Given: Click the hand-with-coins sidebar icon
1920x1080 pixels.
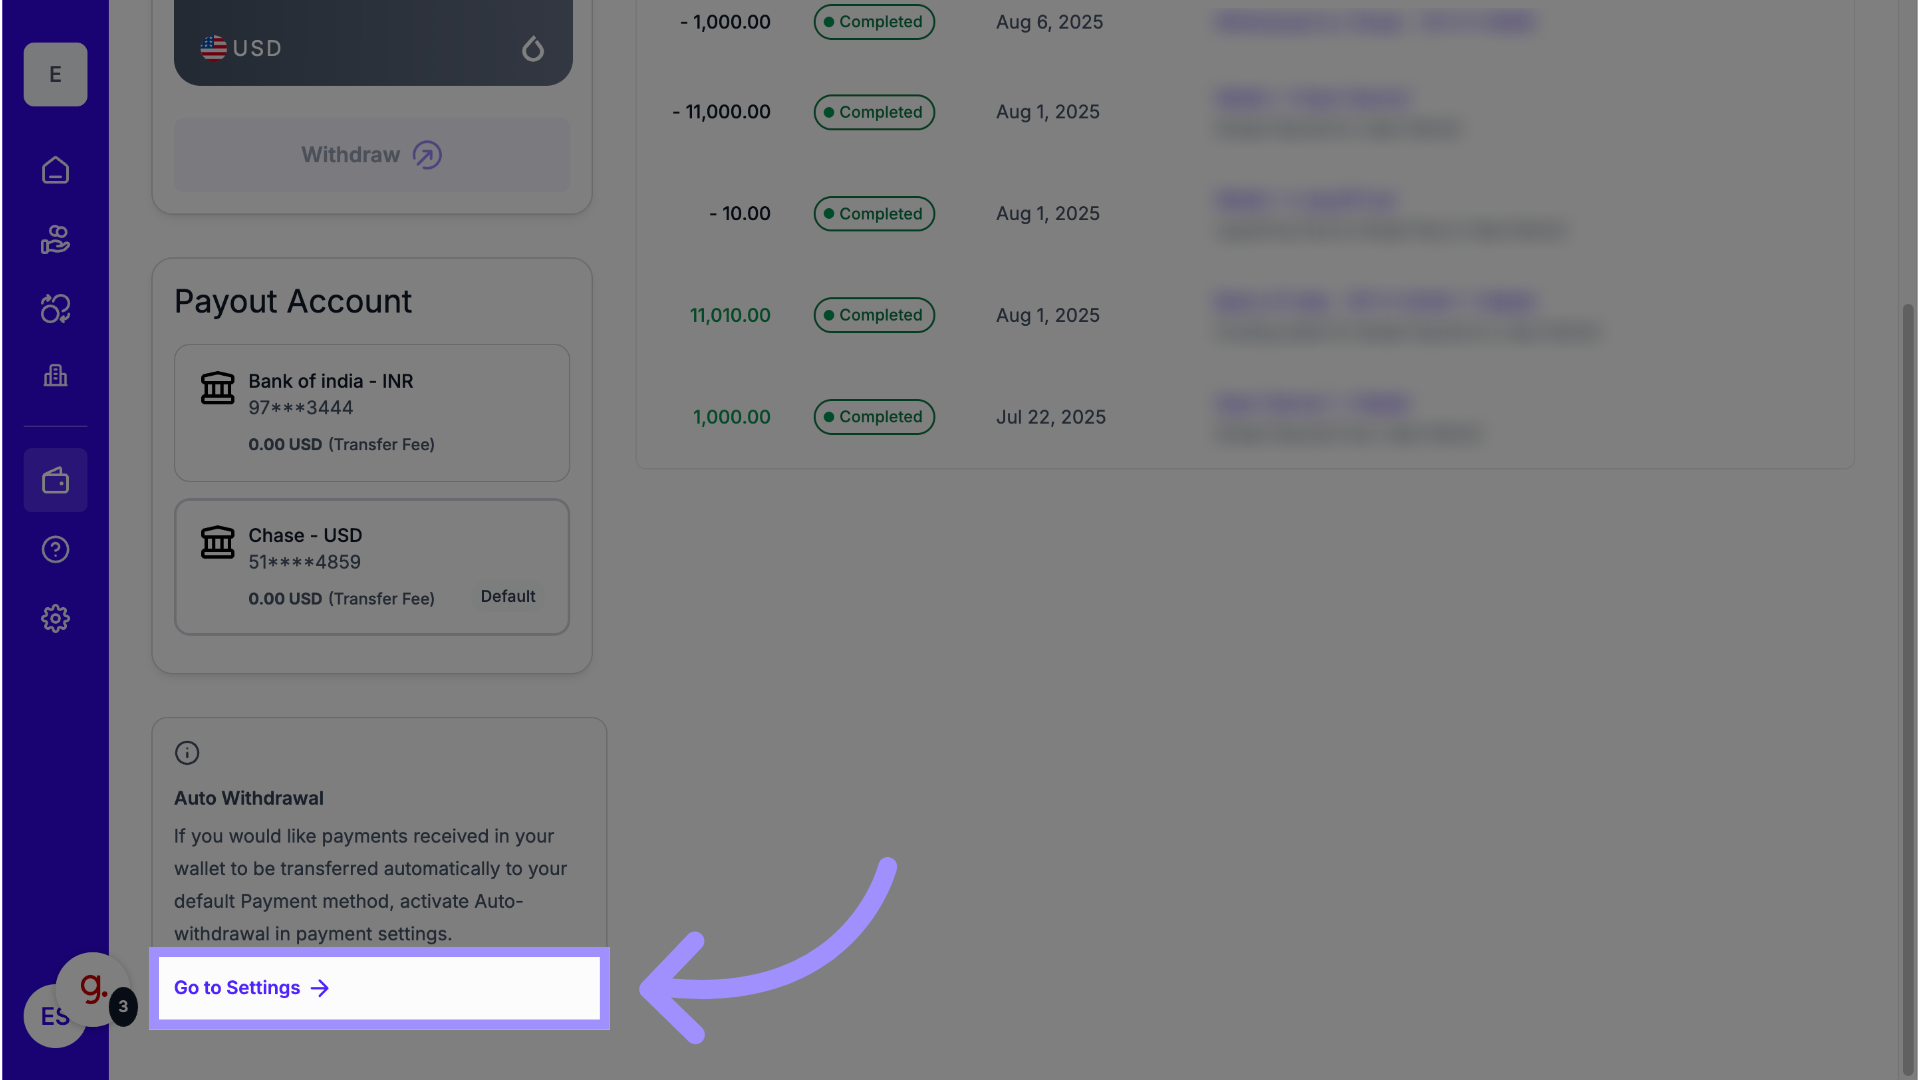Looking at the screenshot, I should tap(55, 240).
